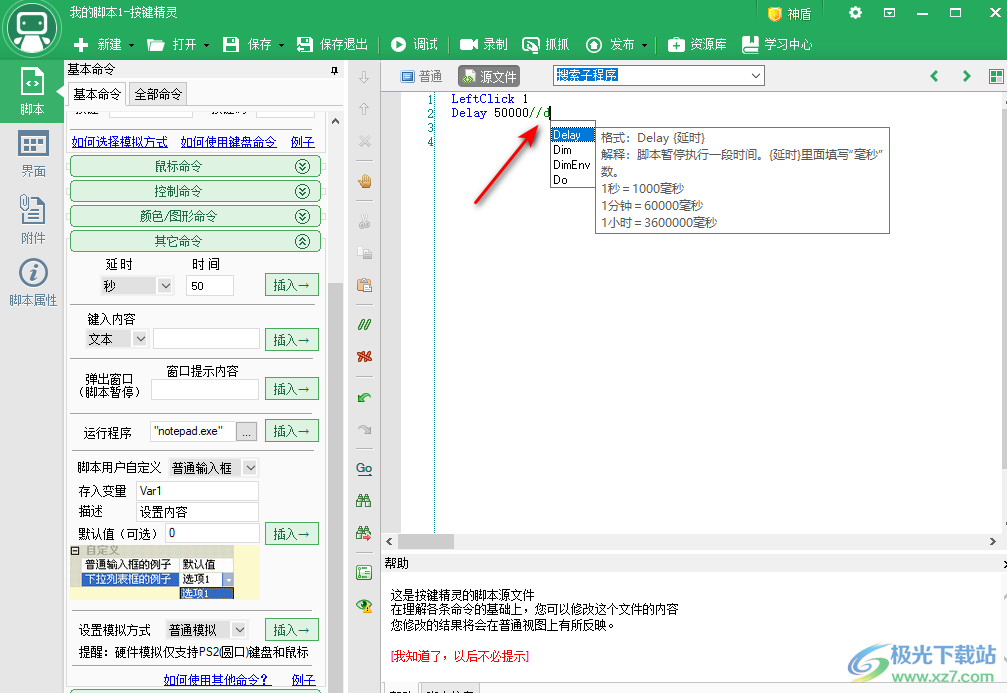Click the eye with warning icon
This screenshot has height=693, width=1007.
[364, 605]
